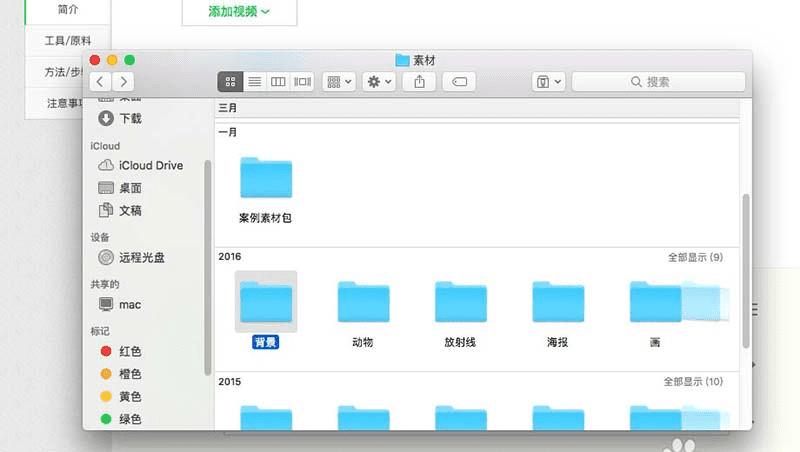This screenshot has width=800, height=452.
Task: Go forward with the right arrow button
Action: coord(123,82)
